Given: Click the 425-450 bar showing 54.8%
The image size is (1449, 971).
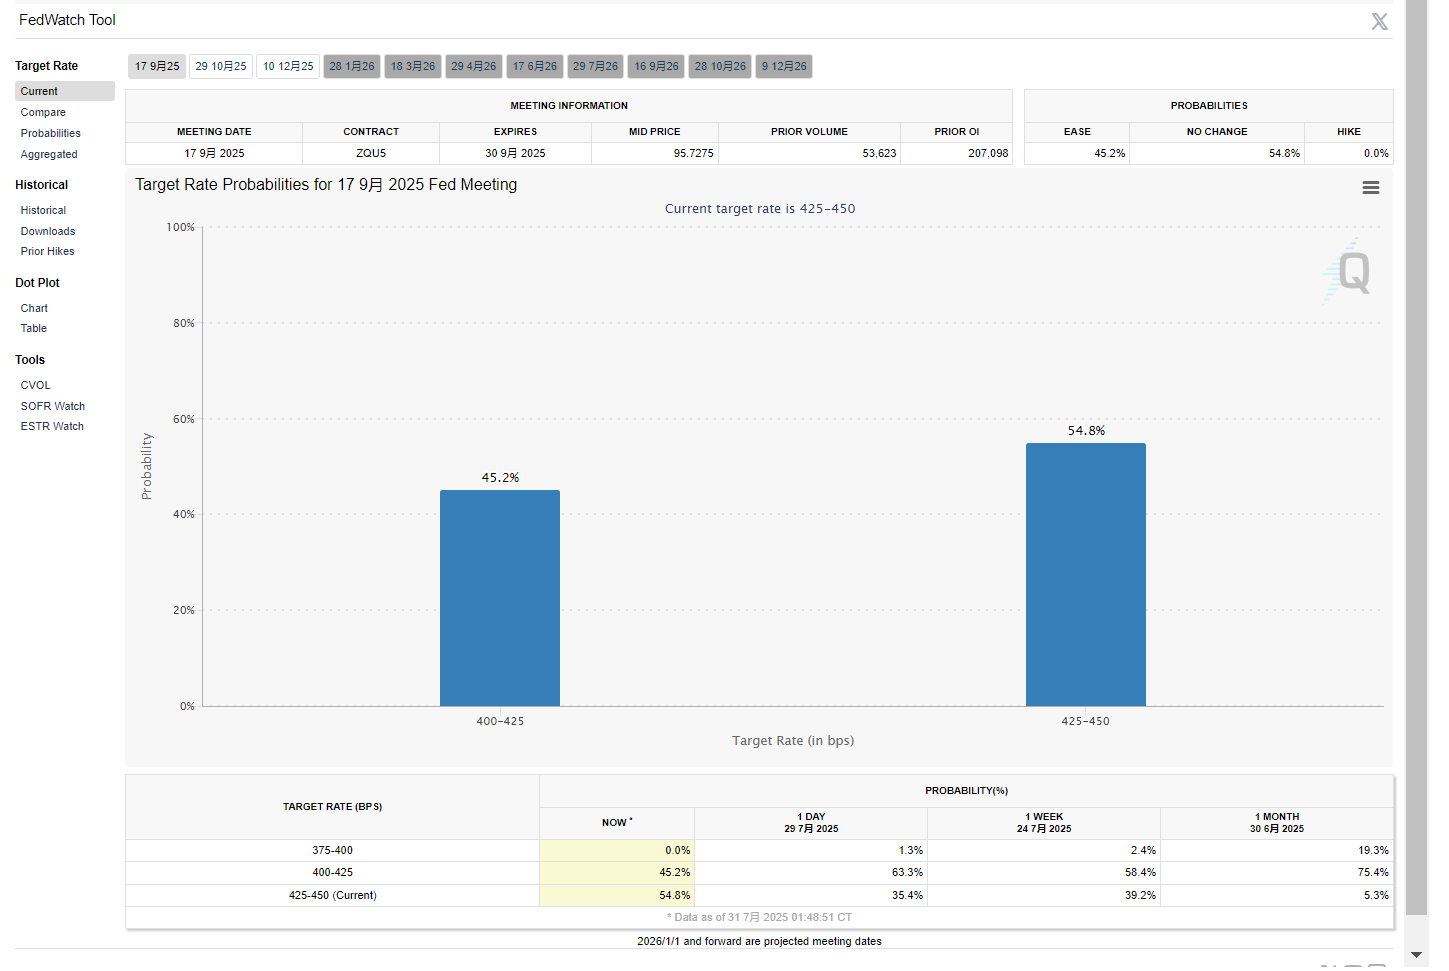Looking at the screenshot, I should 1085,575.
